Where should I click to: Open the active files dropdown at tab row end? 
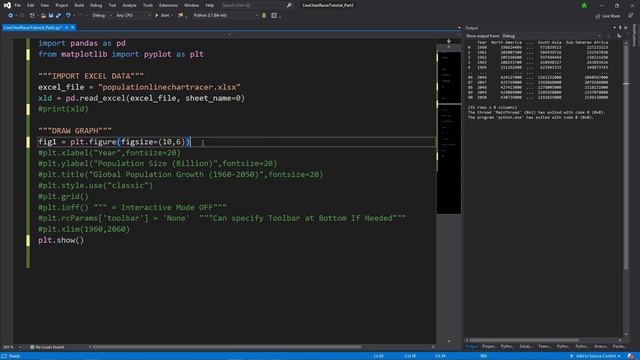(x=459, y=28)
